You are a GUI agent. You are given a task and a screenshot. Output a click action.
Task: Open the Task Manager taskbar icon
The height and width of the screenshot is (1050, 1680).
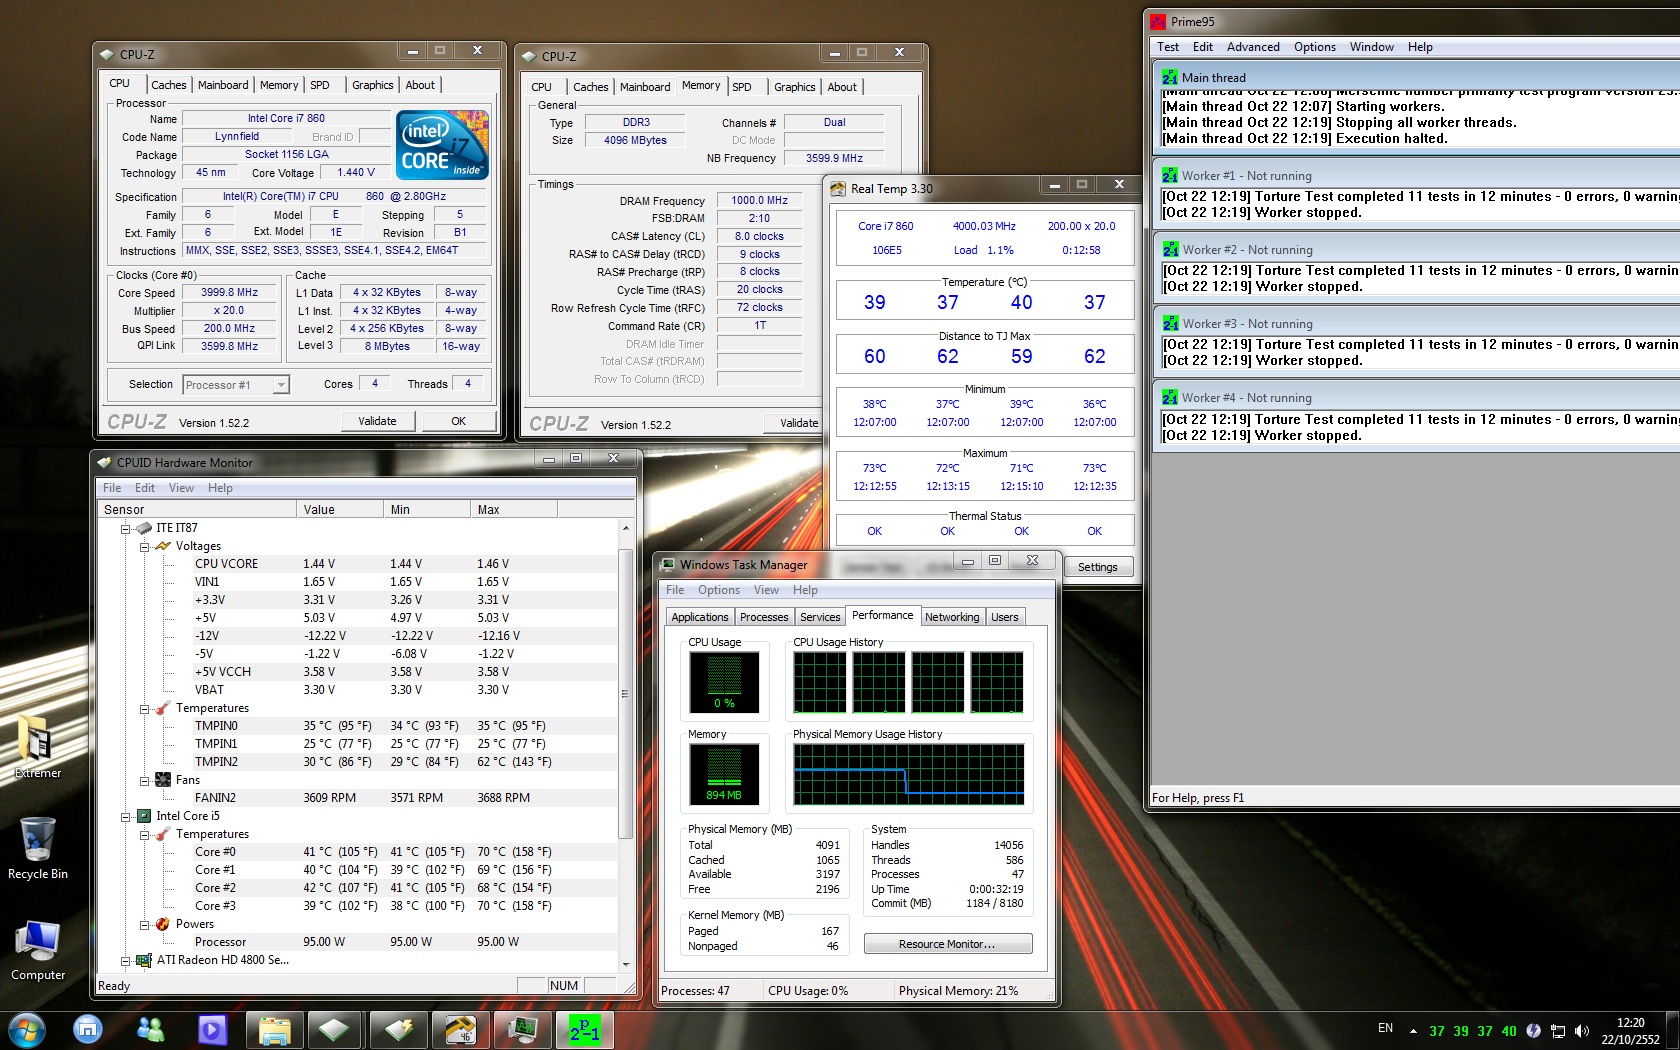click(x=522, y=1030)
